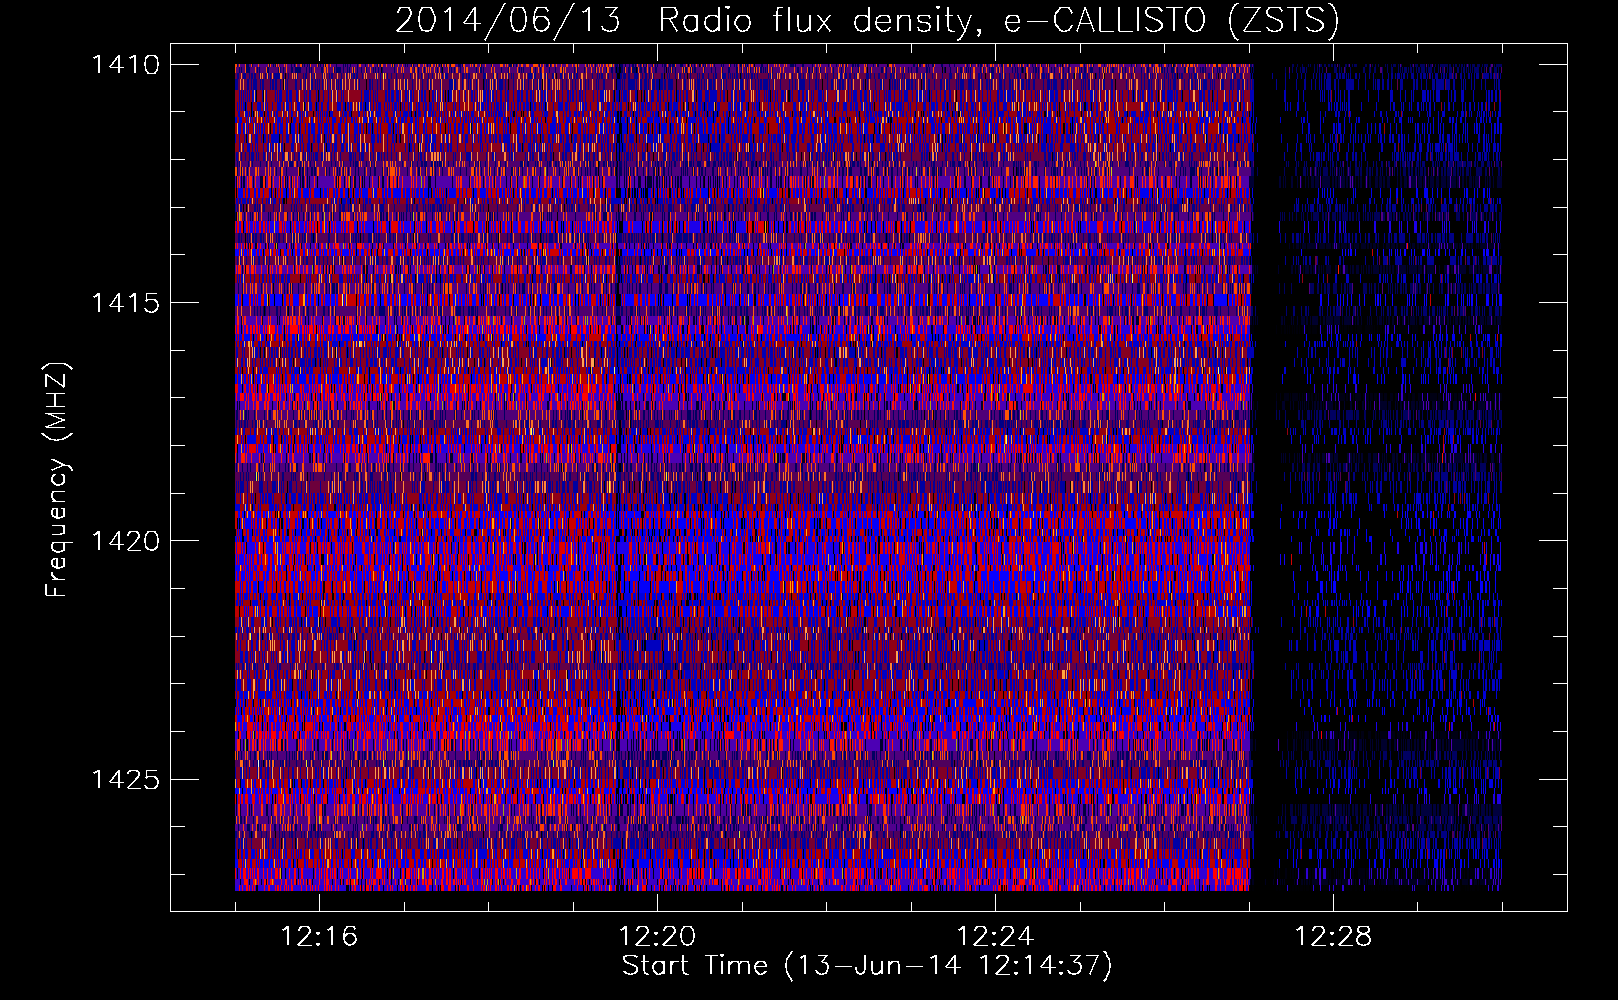The image size is (1618, 1000).
Task: Click the "Frequency (MHZ)" axis label
Action: click(x=58, y=480)
